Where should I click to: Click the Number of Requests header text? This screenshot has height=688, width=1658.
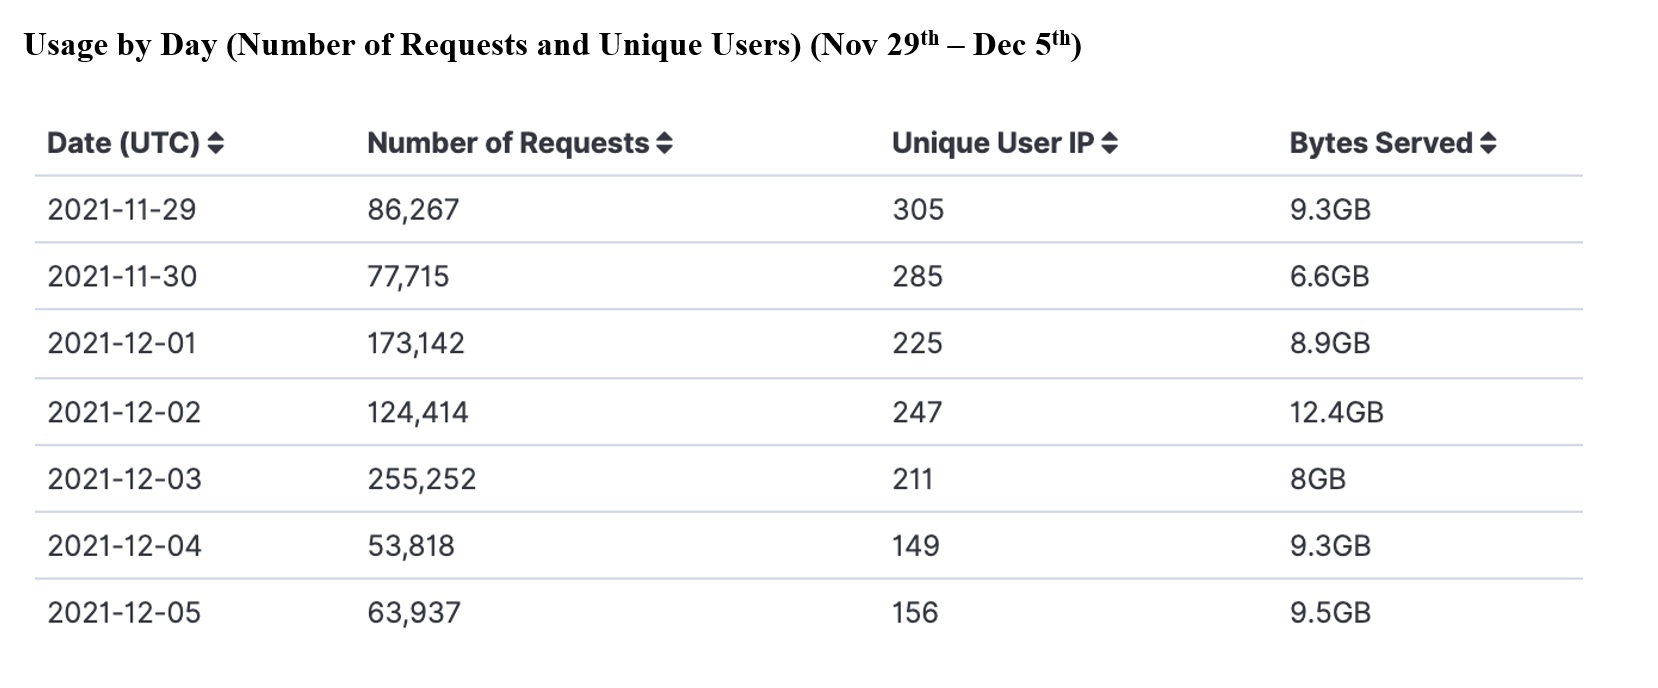pos(508,143)
